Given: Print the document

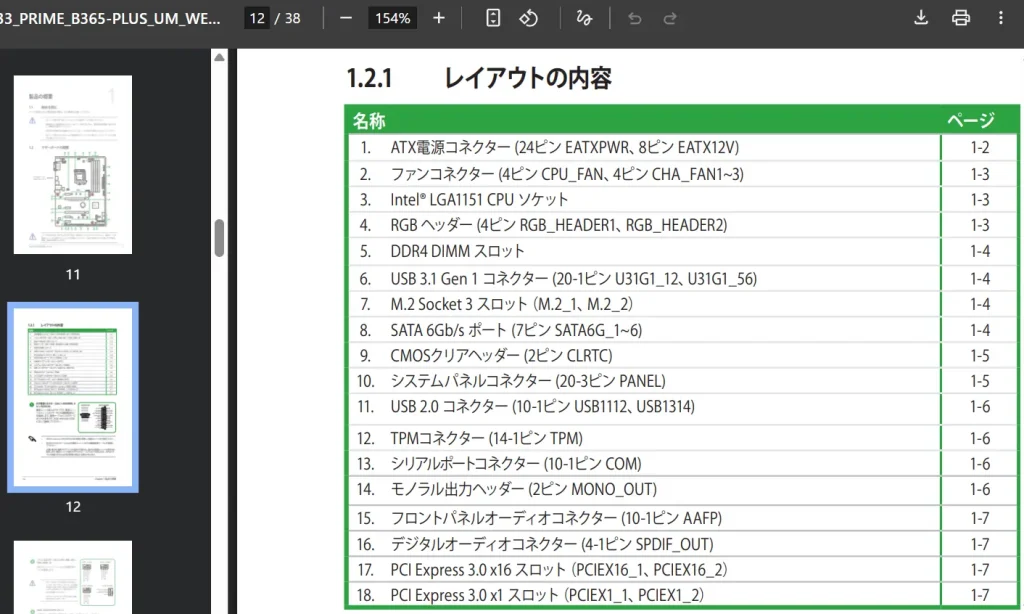Looking at the screenshot, I should 961,18.
